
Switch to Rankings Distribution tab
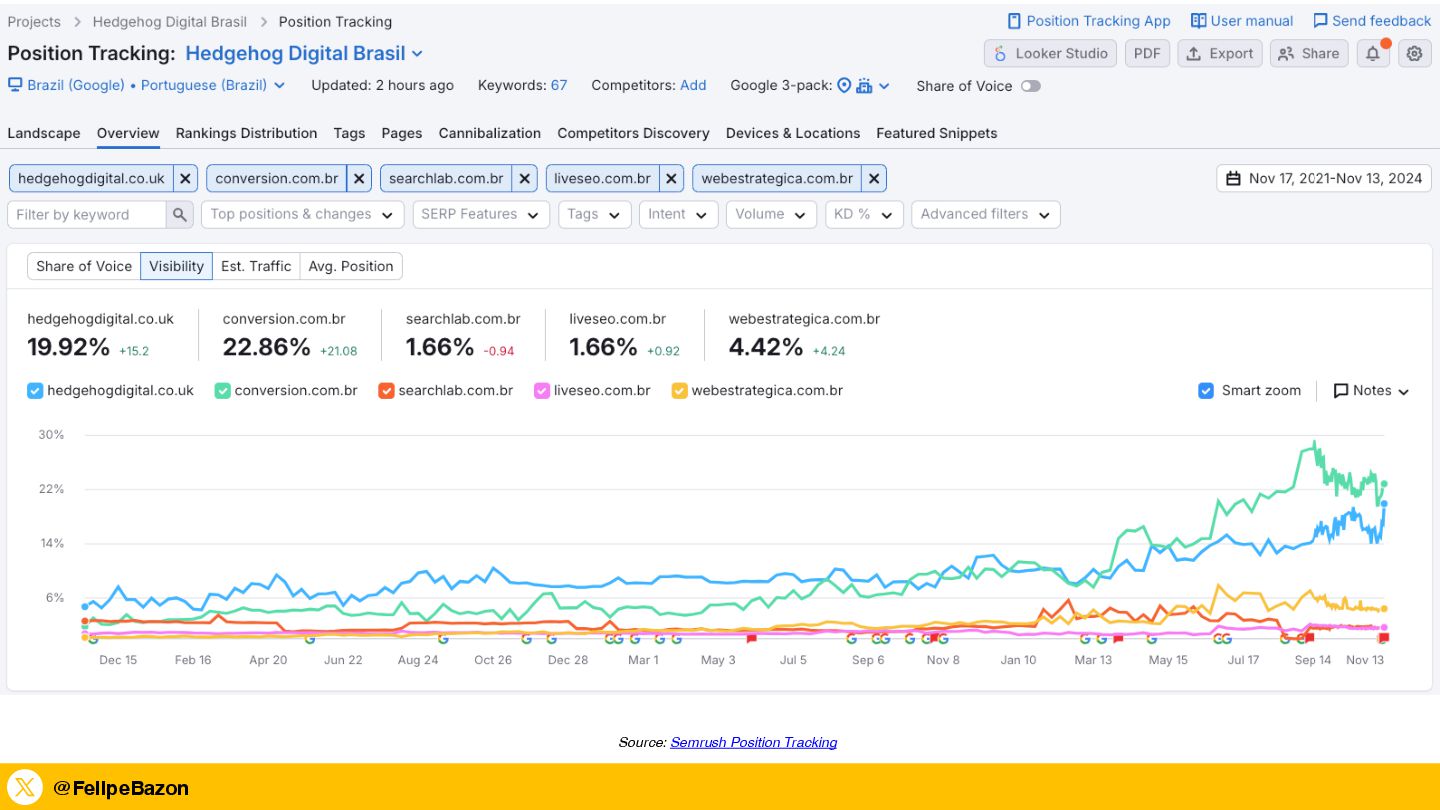coord(246,133)
